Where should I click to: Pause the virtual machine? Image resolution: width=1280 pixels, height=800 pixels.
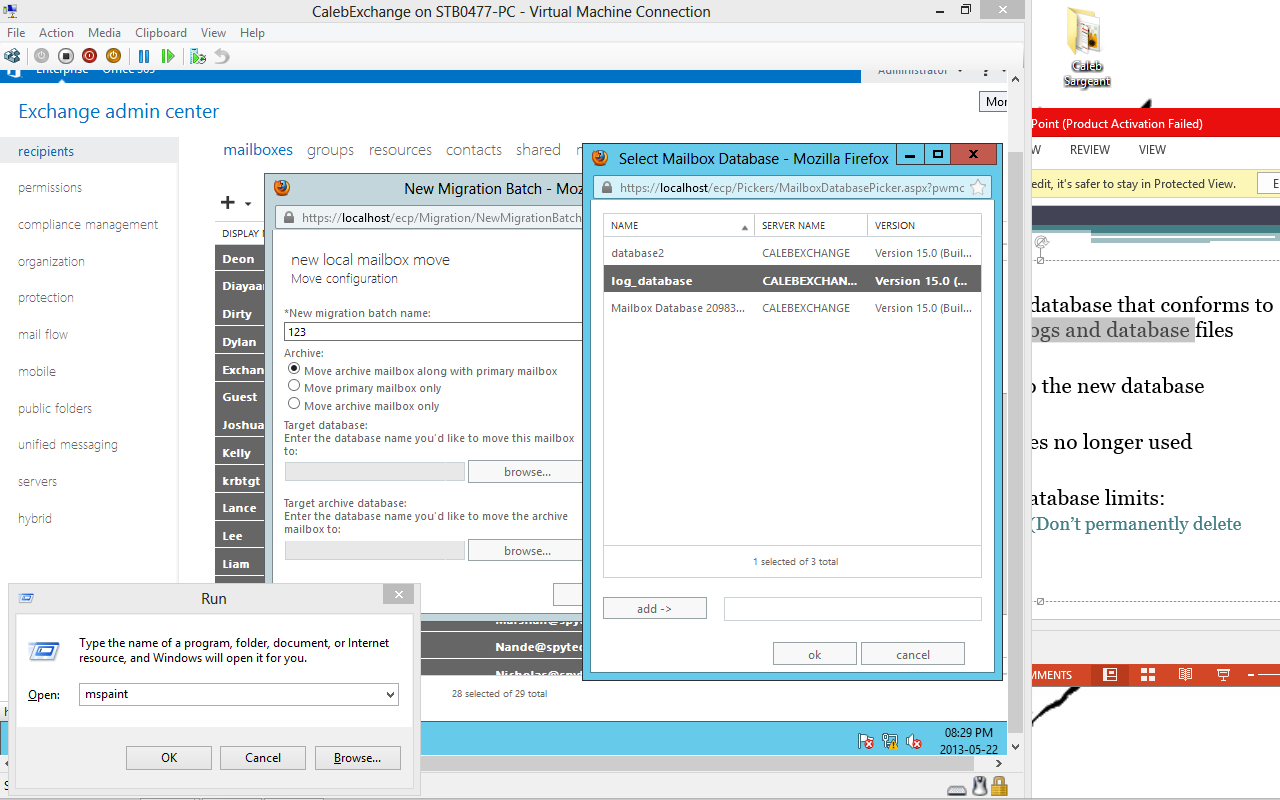click(x=144, y=56)
